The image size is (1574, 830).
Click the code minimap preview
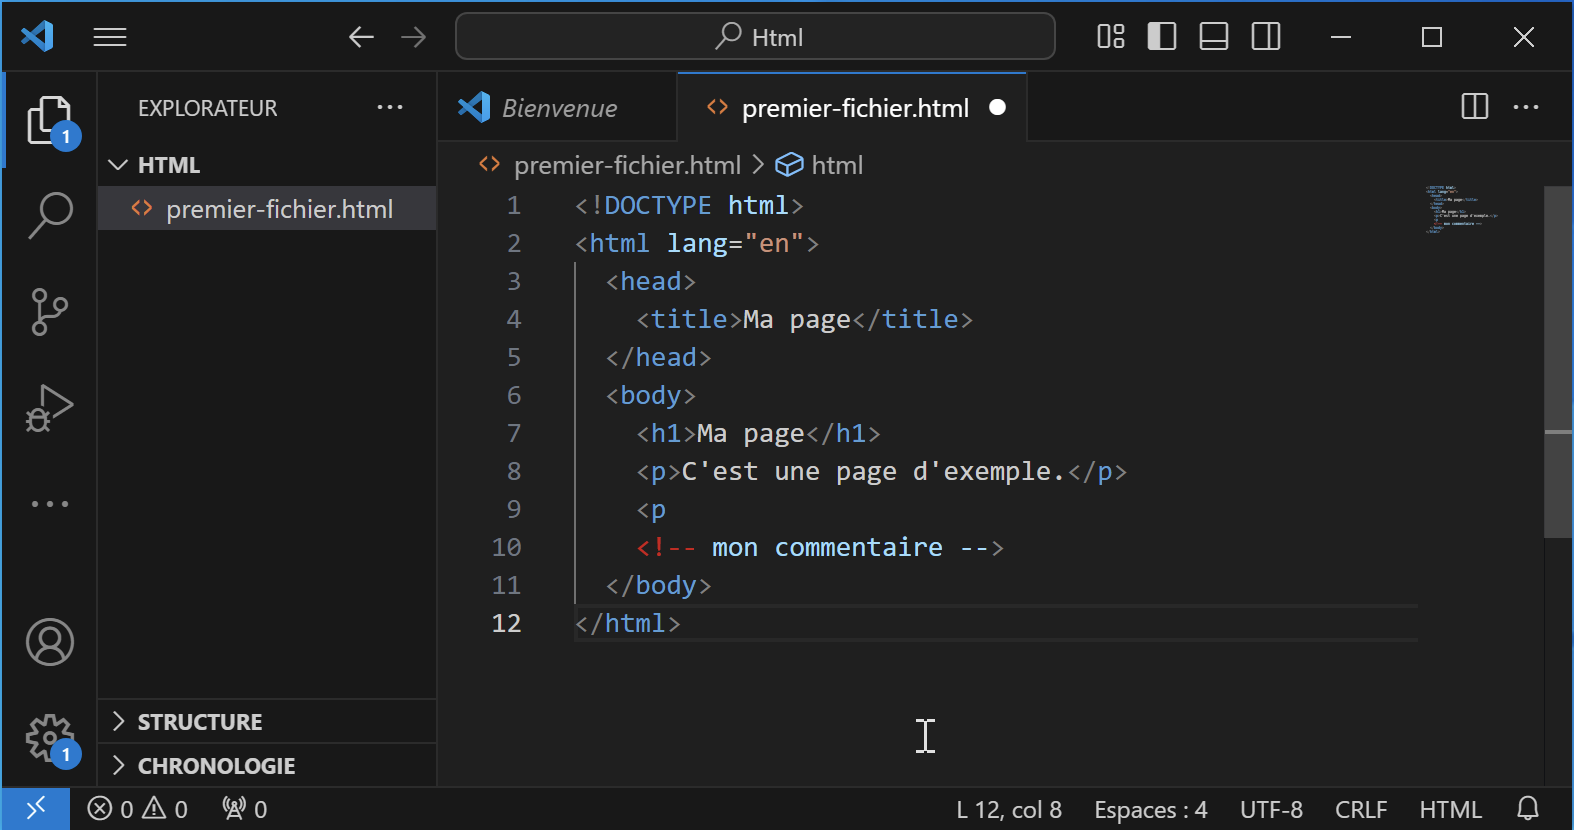pyautogui.click(x=1462, y=209)
